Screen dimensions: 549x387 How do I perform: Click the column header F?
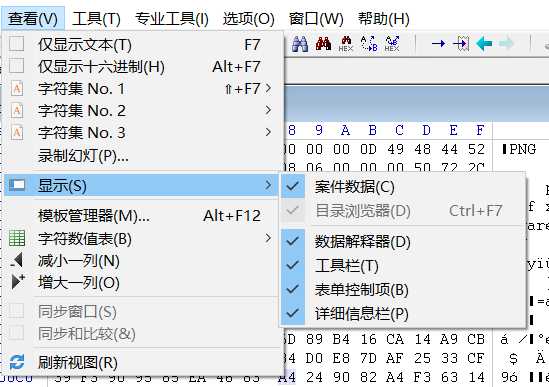point(480,130)
